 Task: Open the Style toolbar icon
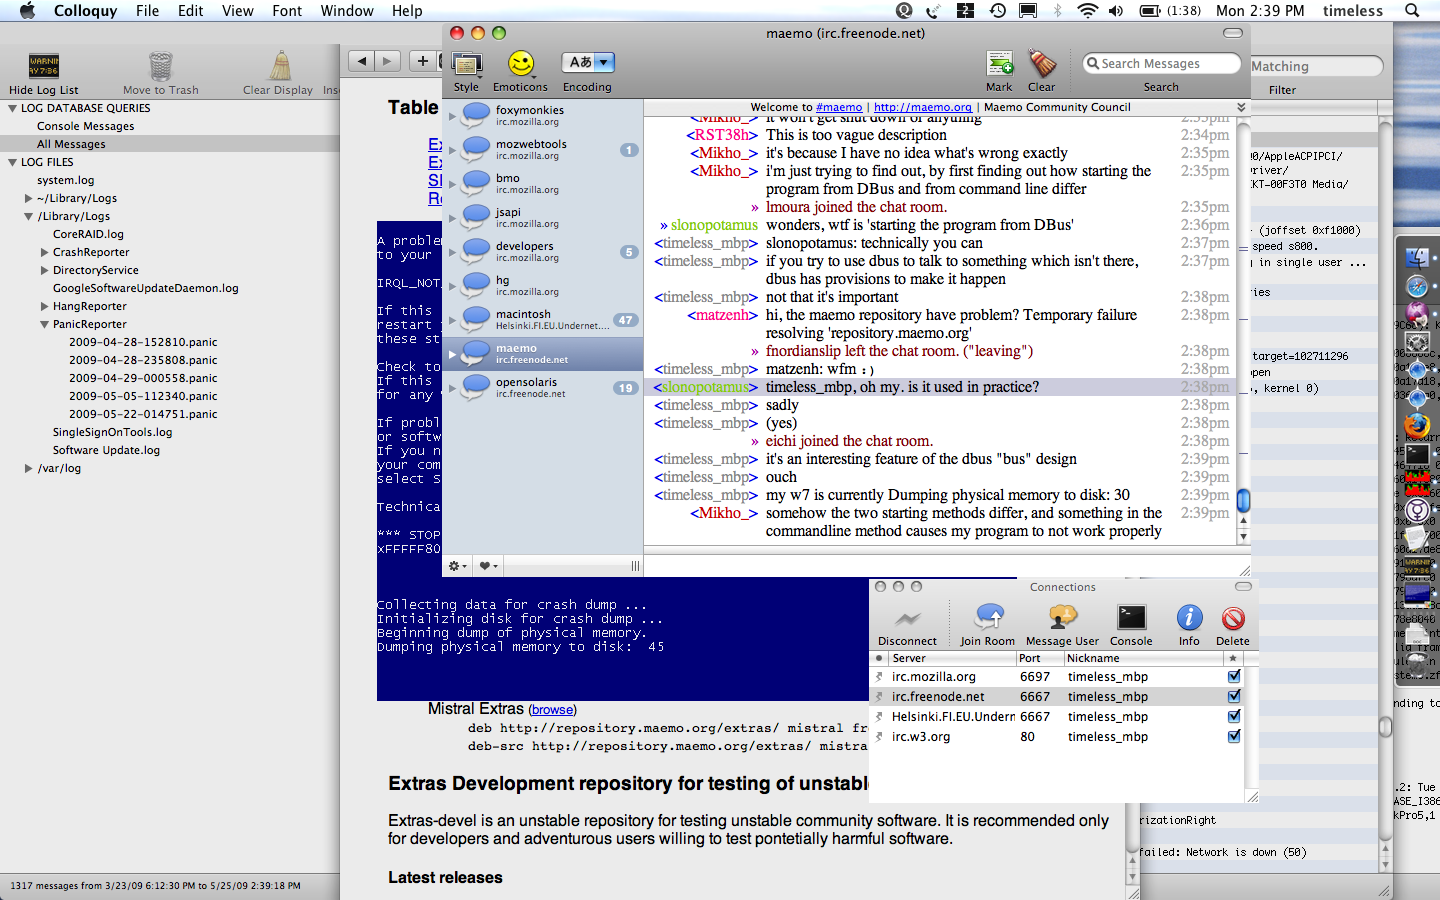[467, 64]
